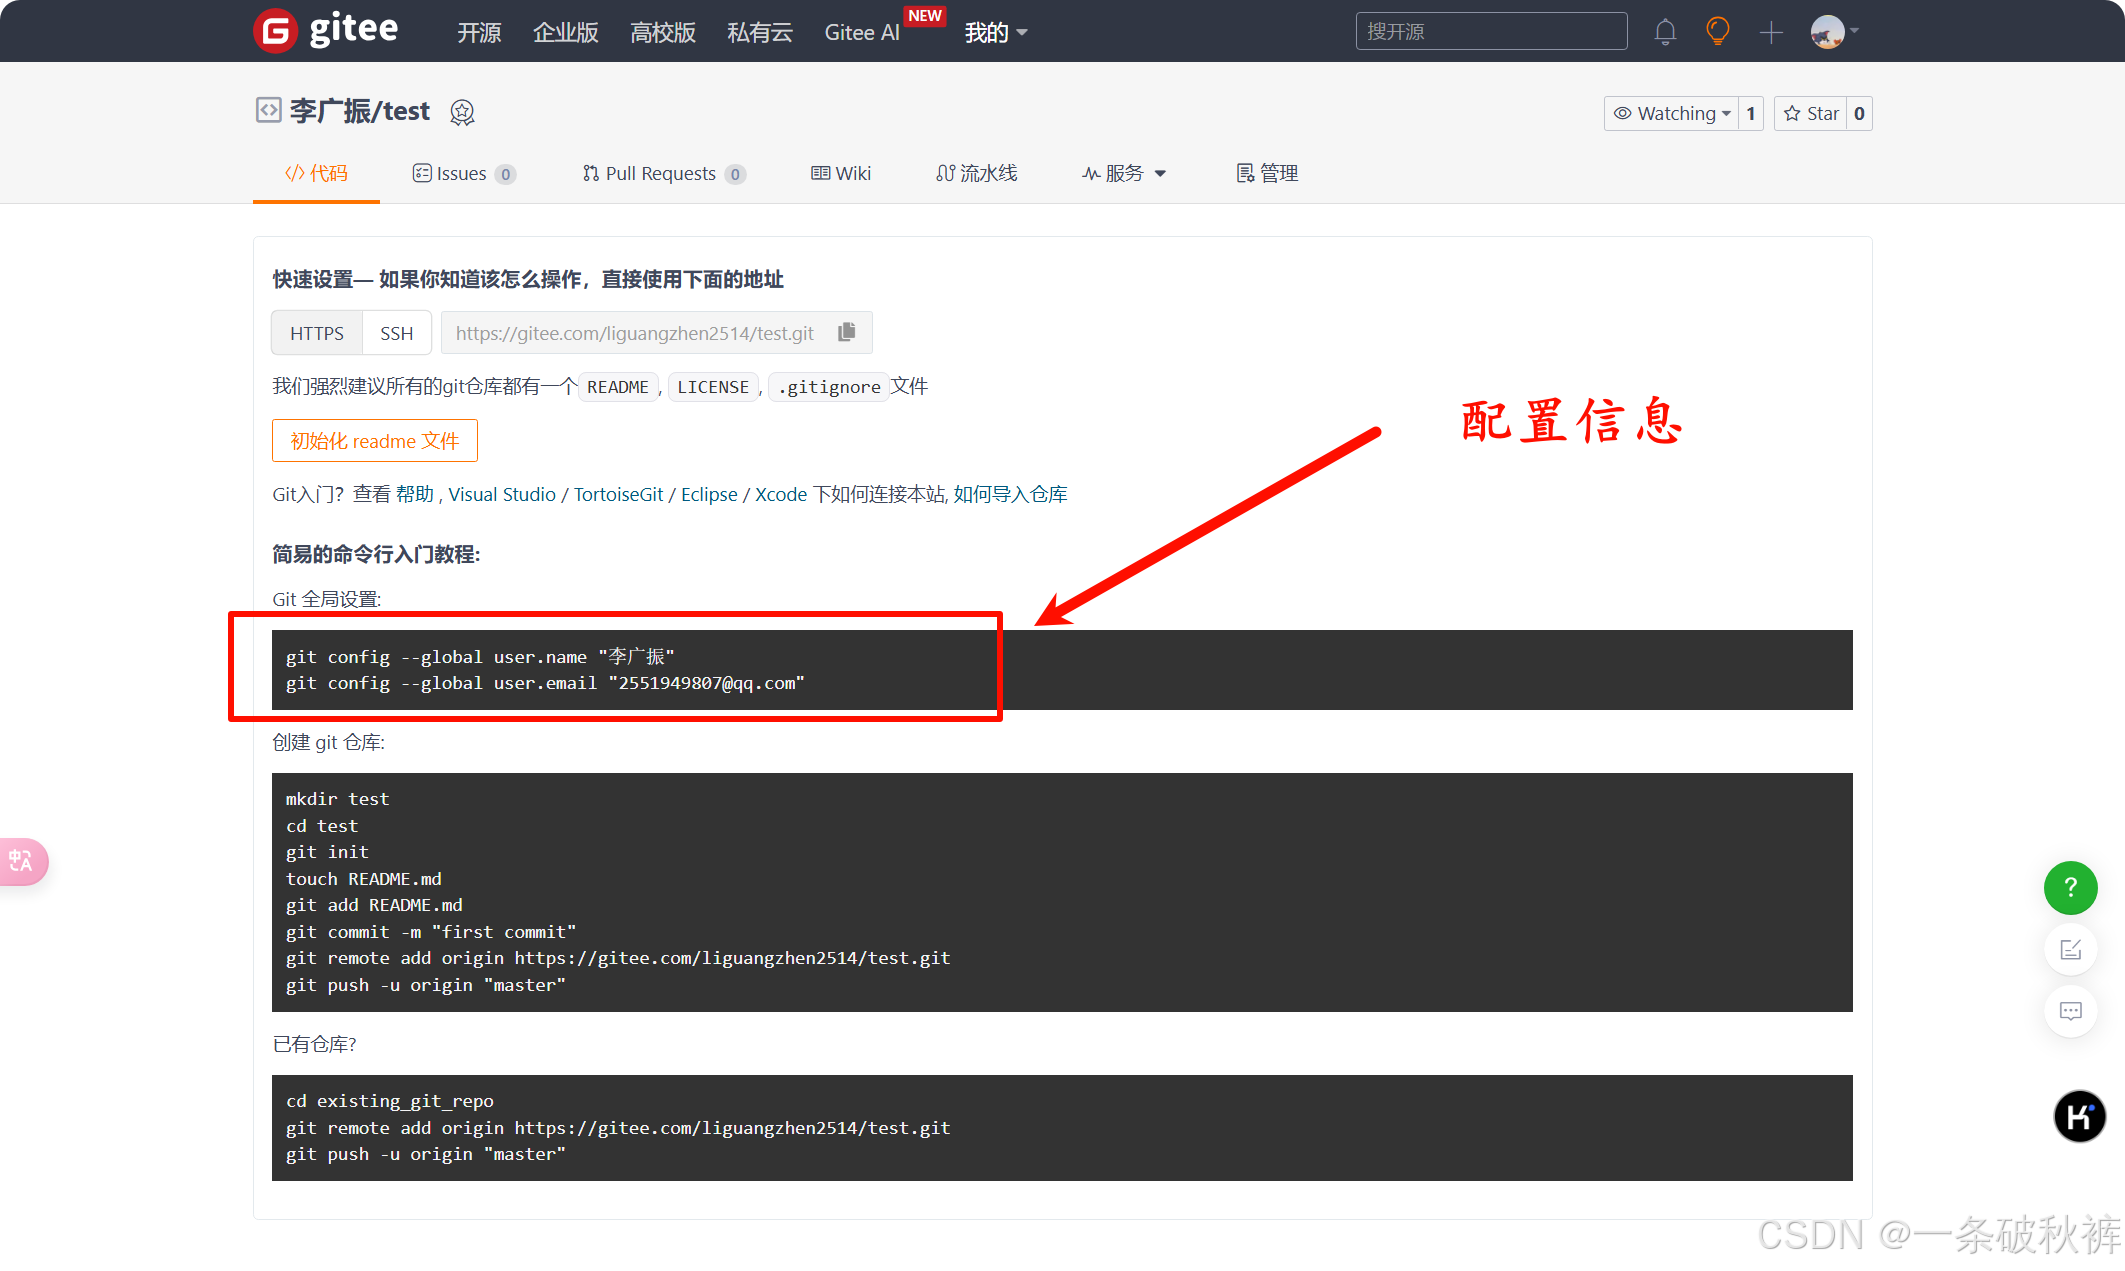The height and width of the screenshot is (1271, 2125).
Task: Open the notifications bell
Action: tap(1665, 32)
